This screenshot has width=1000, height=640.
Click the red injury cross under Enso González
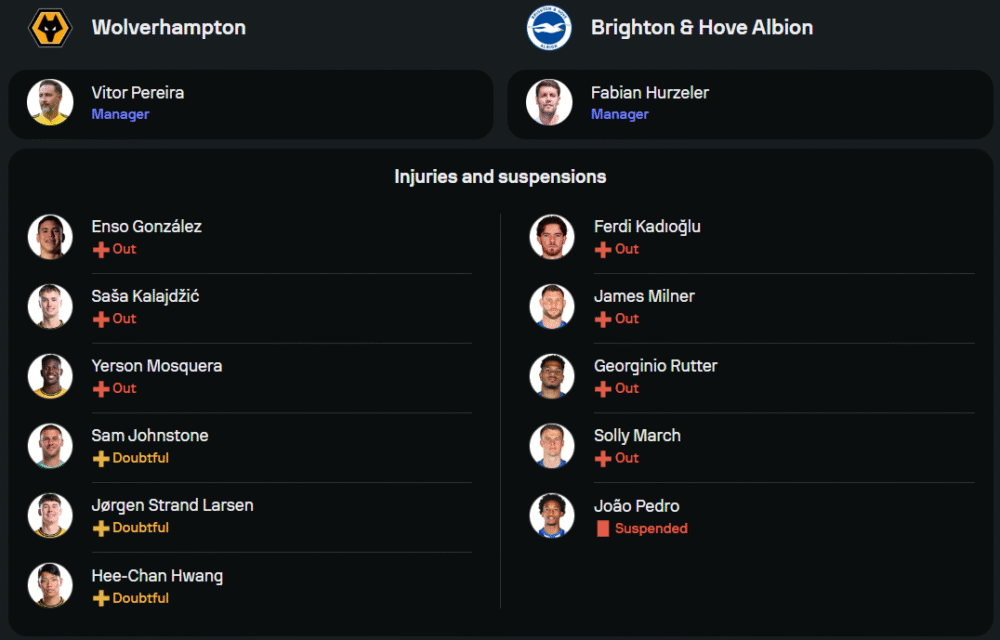pos(101,249)
